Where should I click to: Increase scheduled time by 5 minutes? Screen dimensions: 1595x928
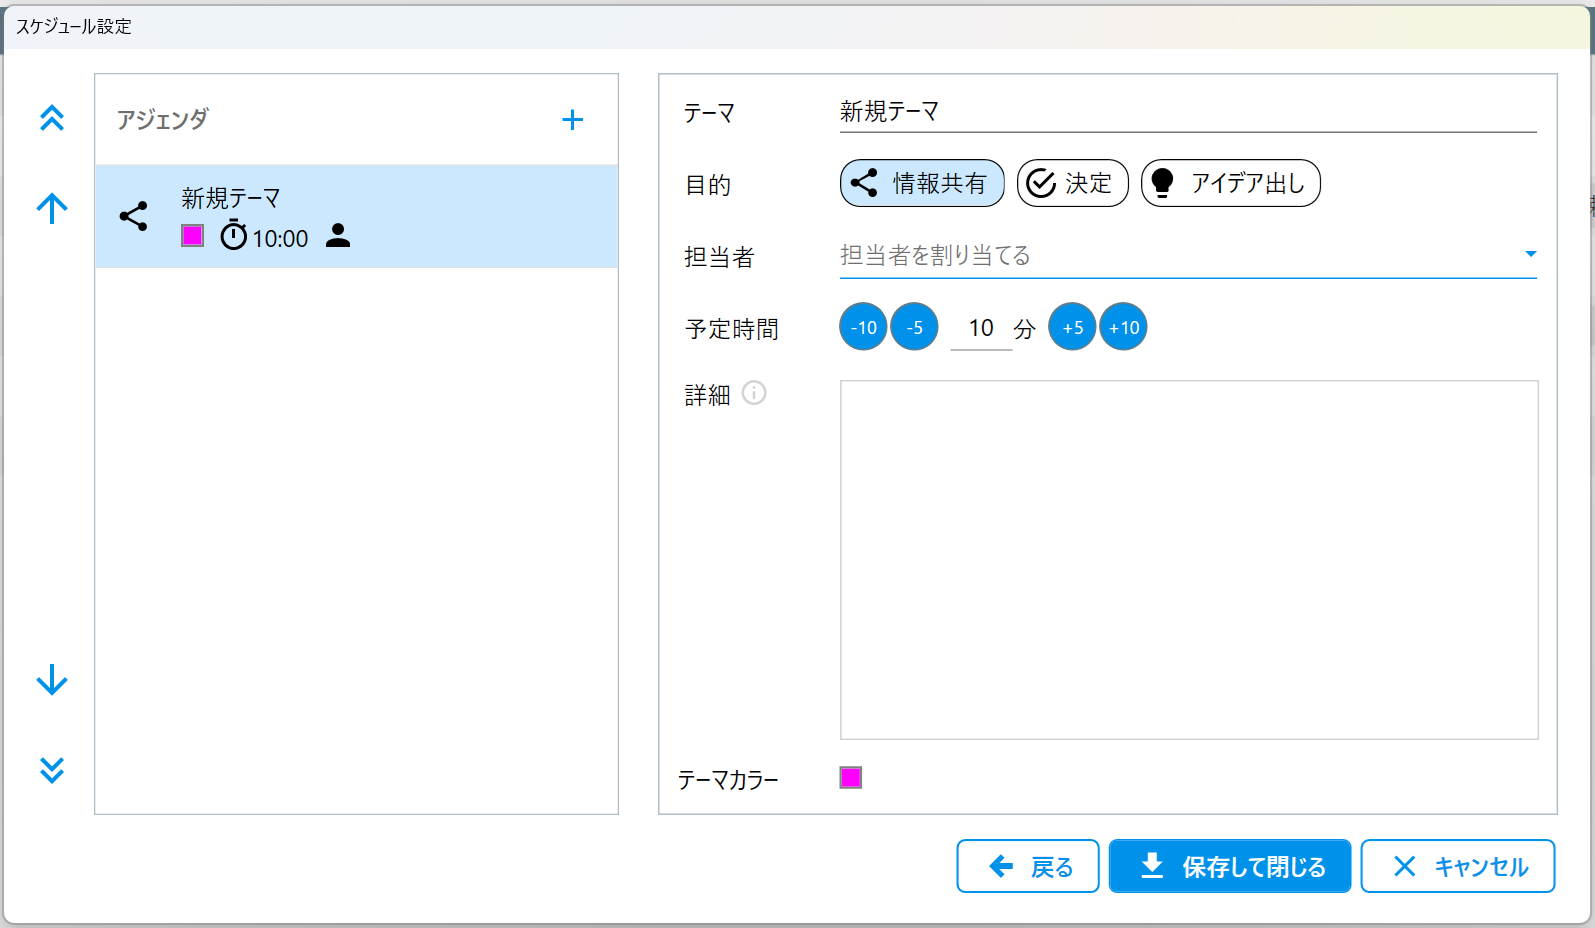point(1072,327)
